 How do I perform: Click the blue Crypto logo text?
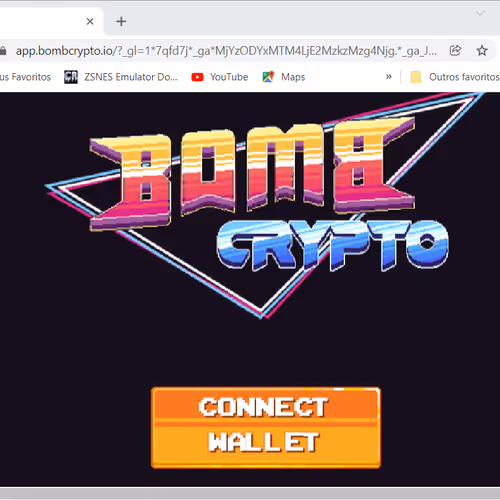tap(333, 245)
